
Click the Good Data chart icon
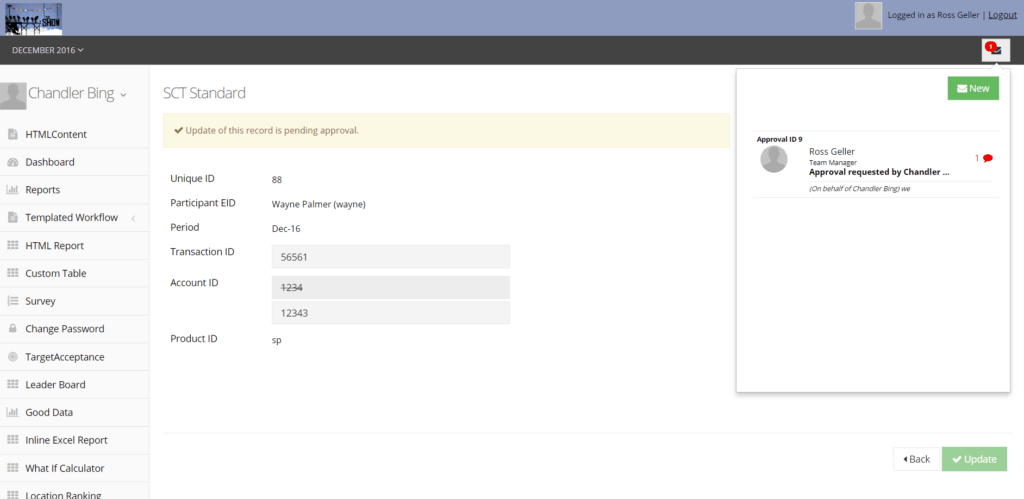pos(12,412)
